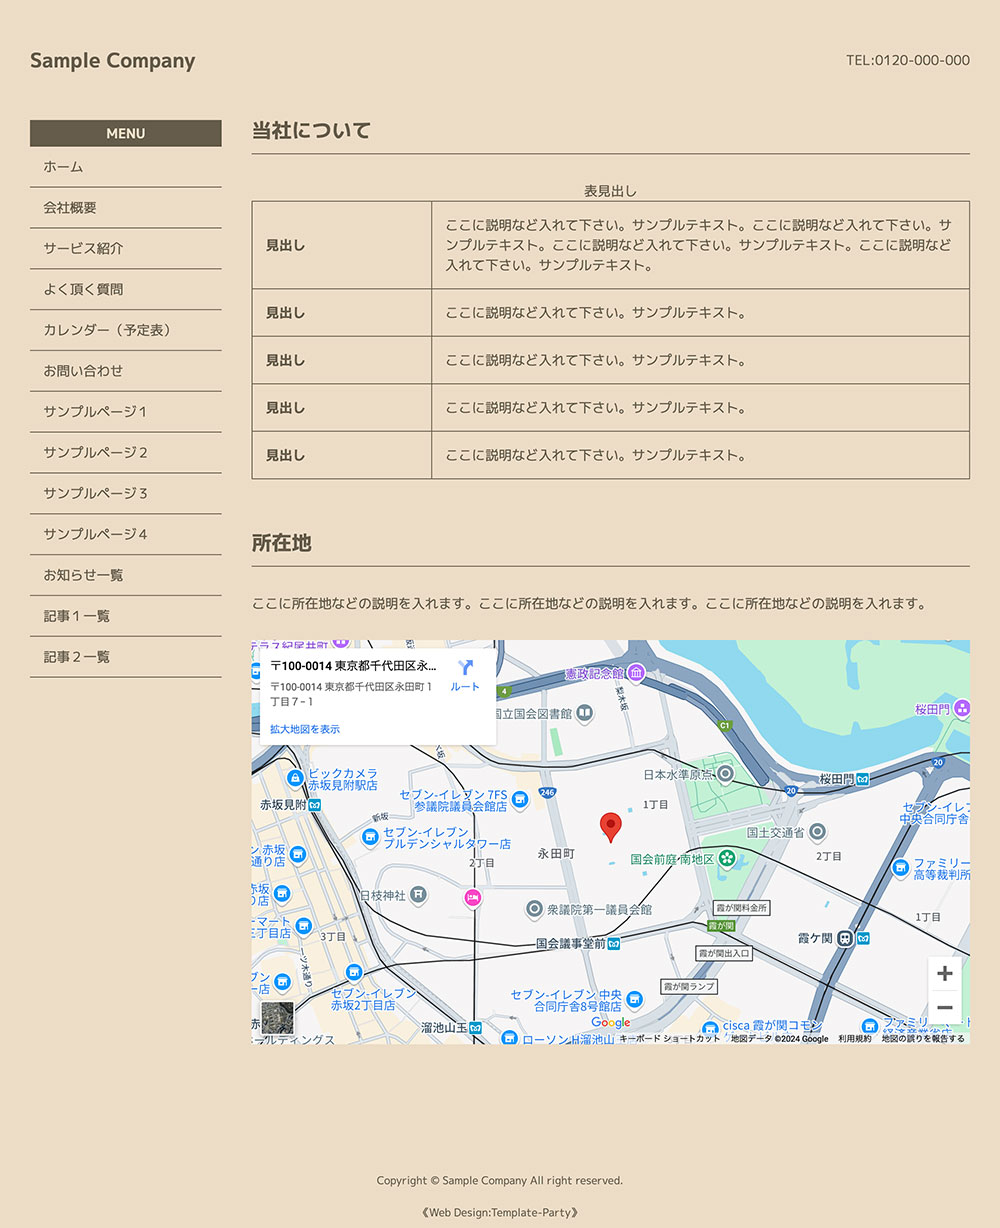Click the 桜田門 purple landmark icon
Image resolution: width=1000 pixels, height=1228 pixels.
962,708
